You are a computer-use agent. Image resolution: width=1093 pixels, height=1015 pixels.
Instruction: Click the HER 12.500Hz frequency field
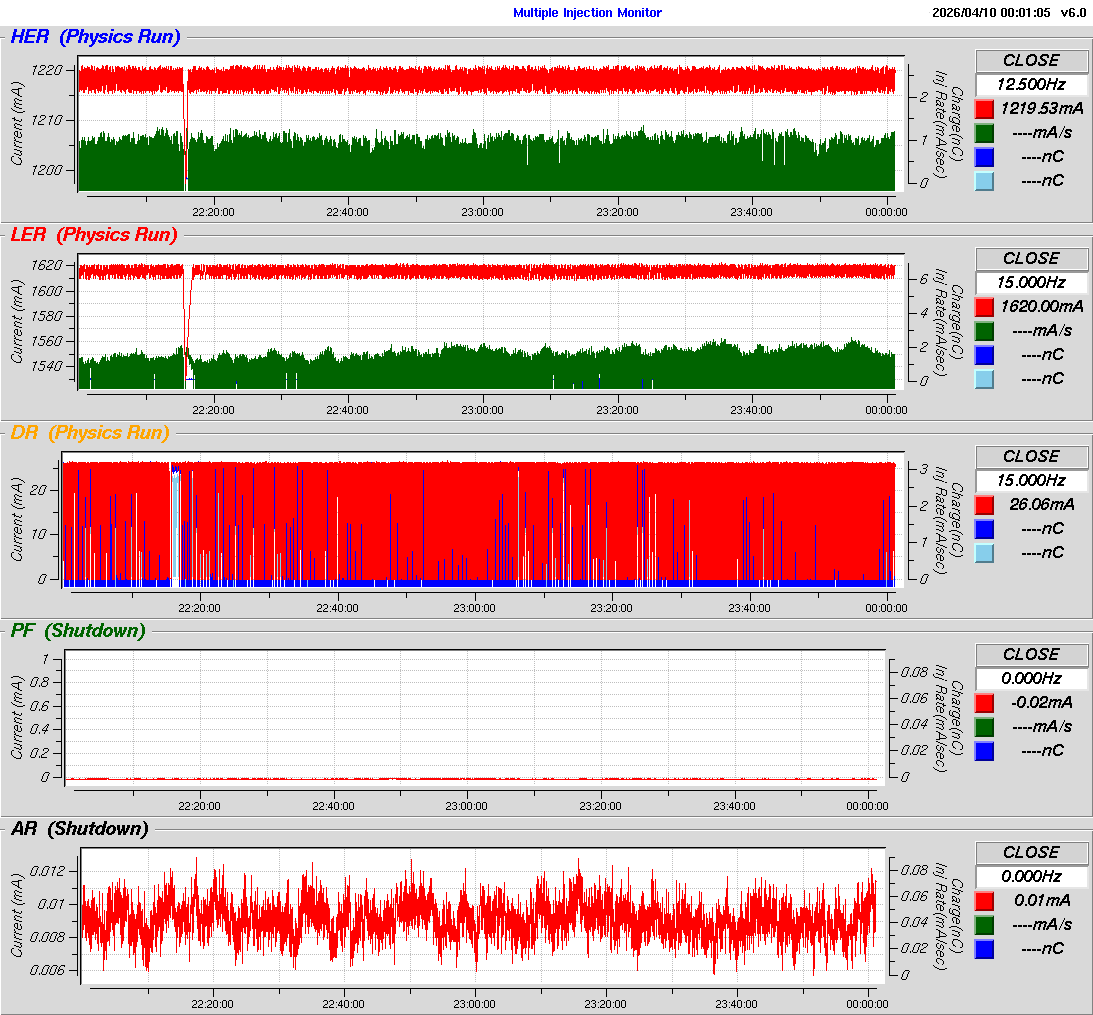[x=1031, y=85]
